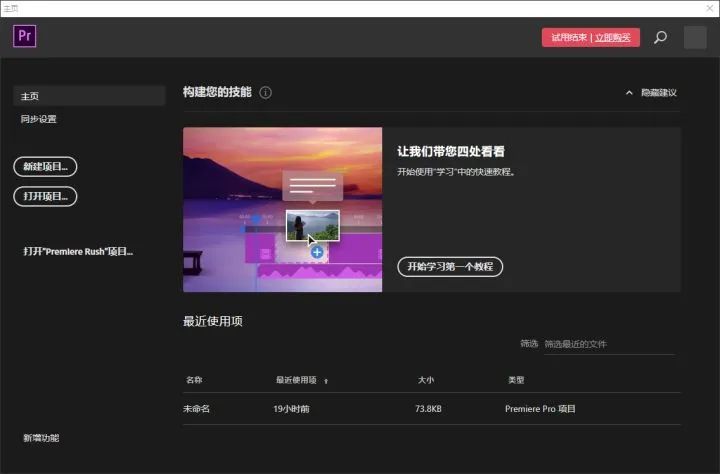The width and height of the screenshot is (720, 474).
Task: Open the 同步设置 sidebar item
Action: pyautogui.click(x=39, y=119)
